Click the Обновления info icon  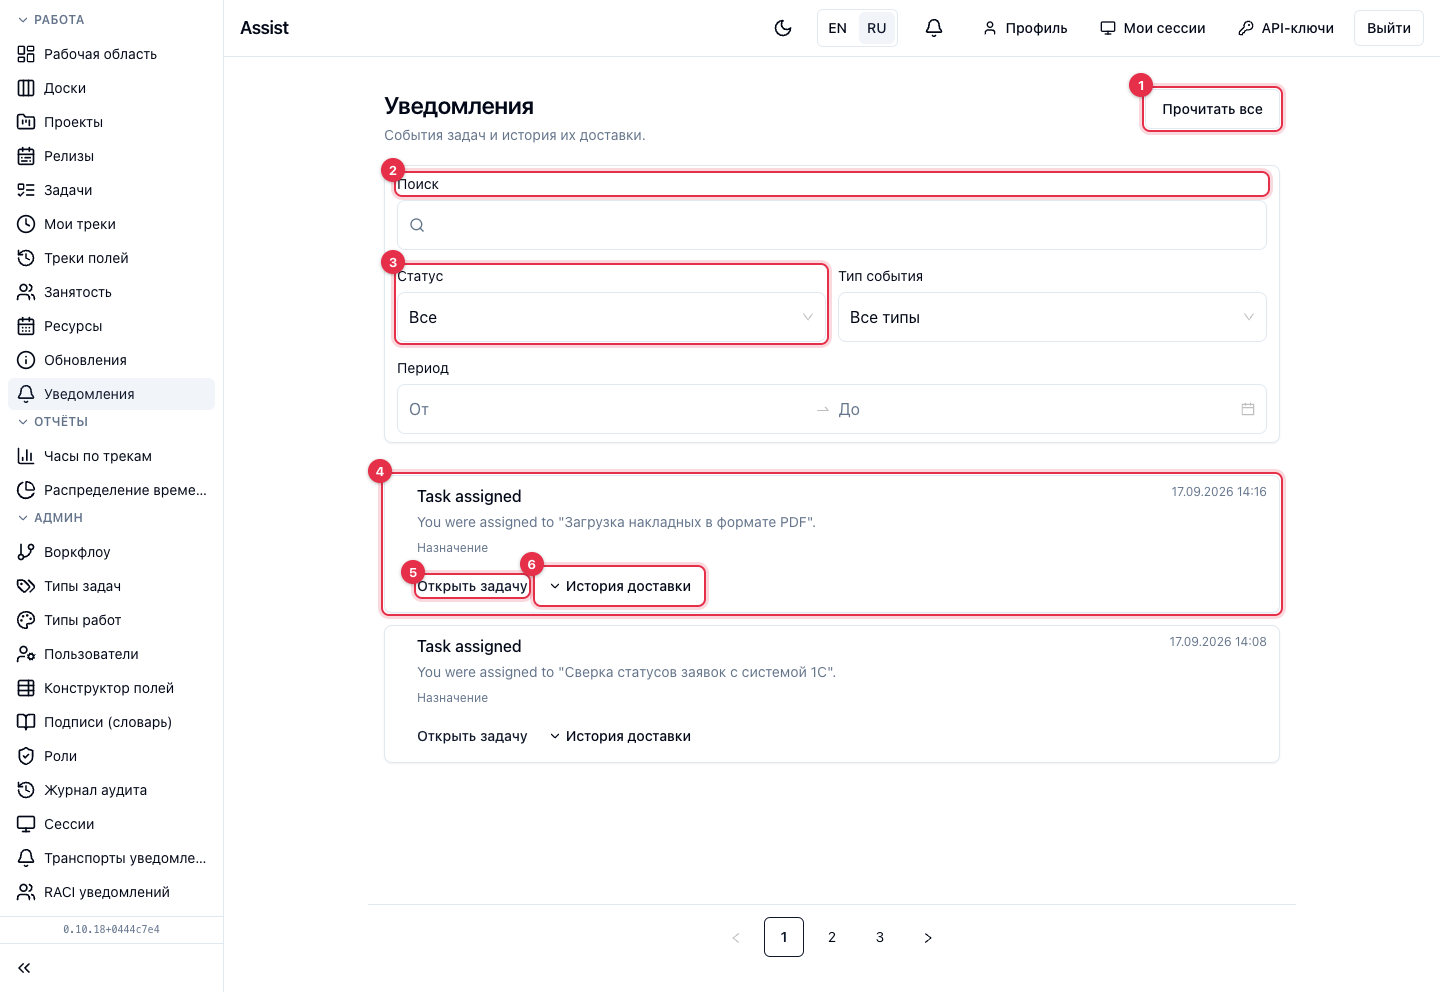coord(26,360)
